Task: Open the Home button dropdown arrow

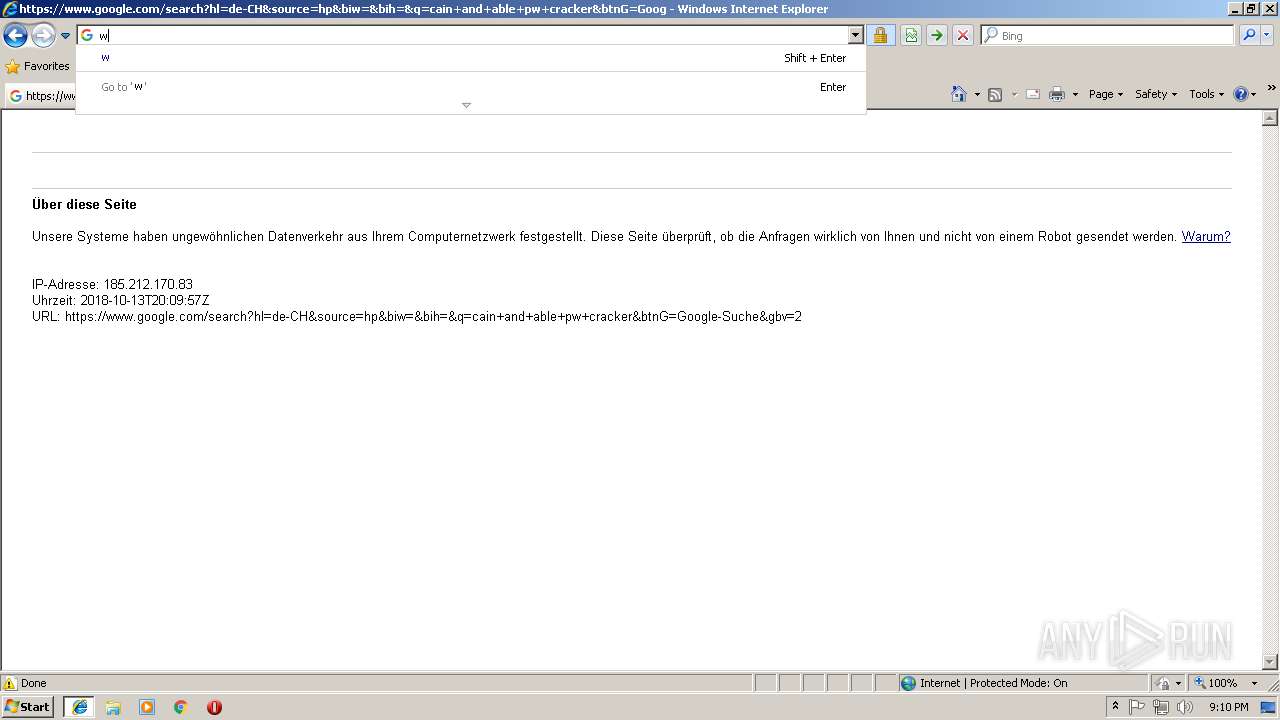Action: 977,94
